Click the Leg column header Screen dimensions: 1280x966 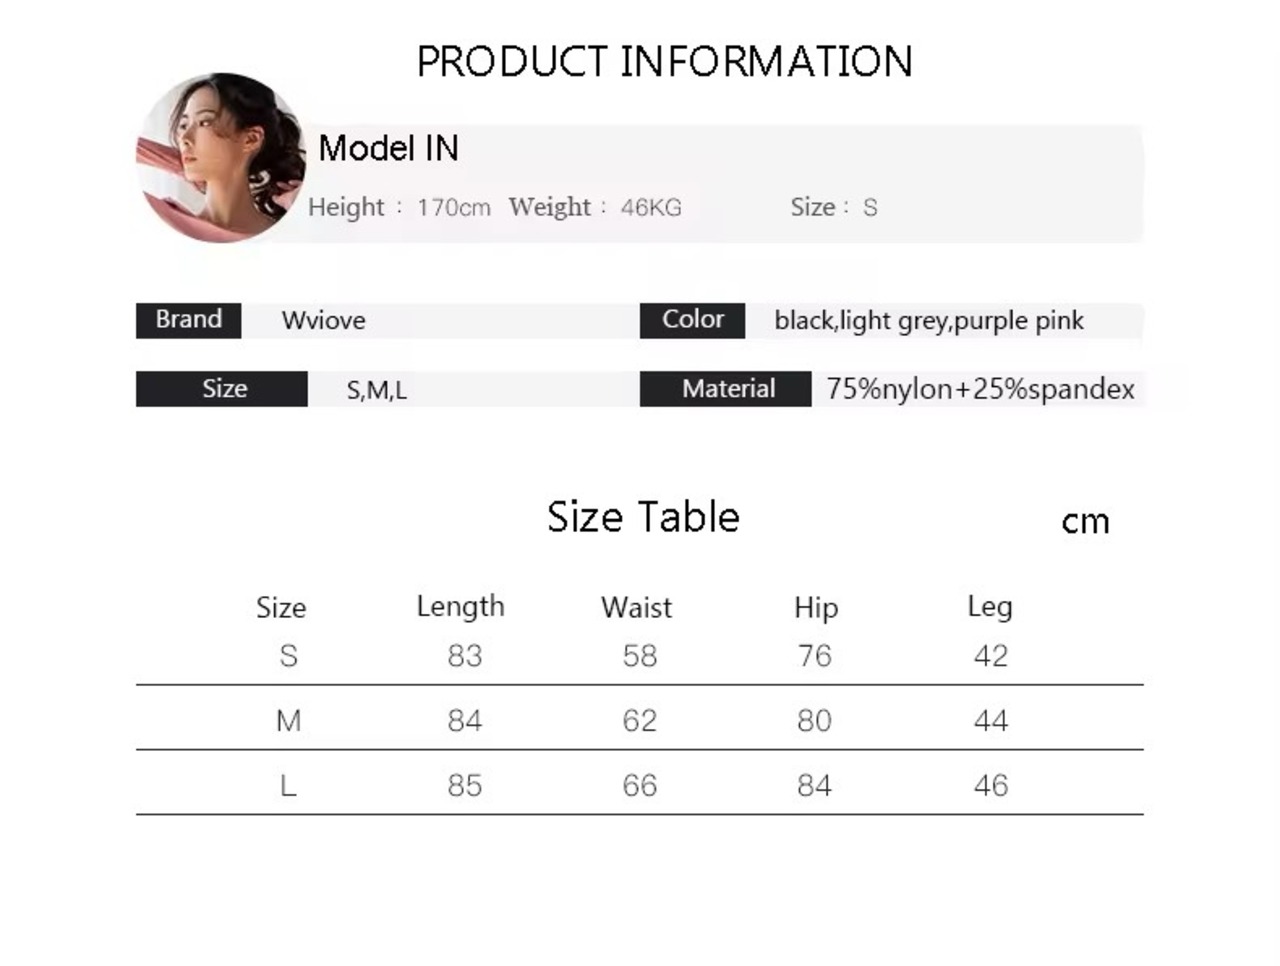pos(989,607)
